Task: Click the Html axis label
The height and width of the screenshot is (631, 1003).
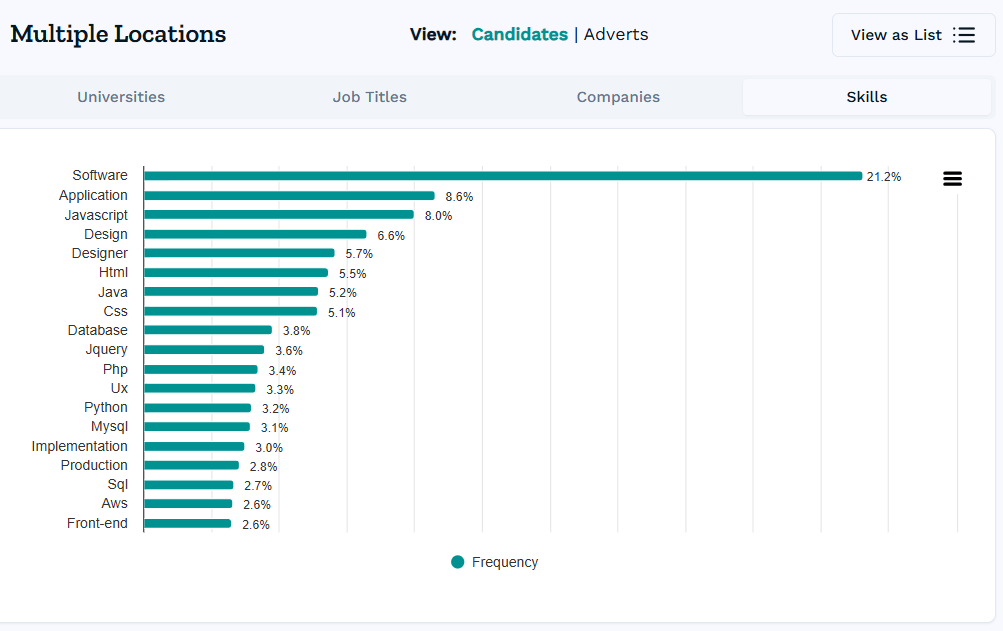Action: point(113,272)
